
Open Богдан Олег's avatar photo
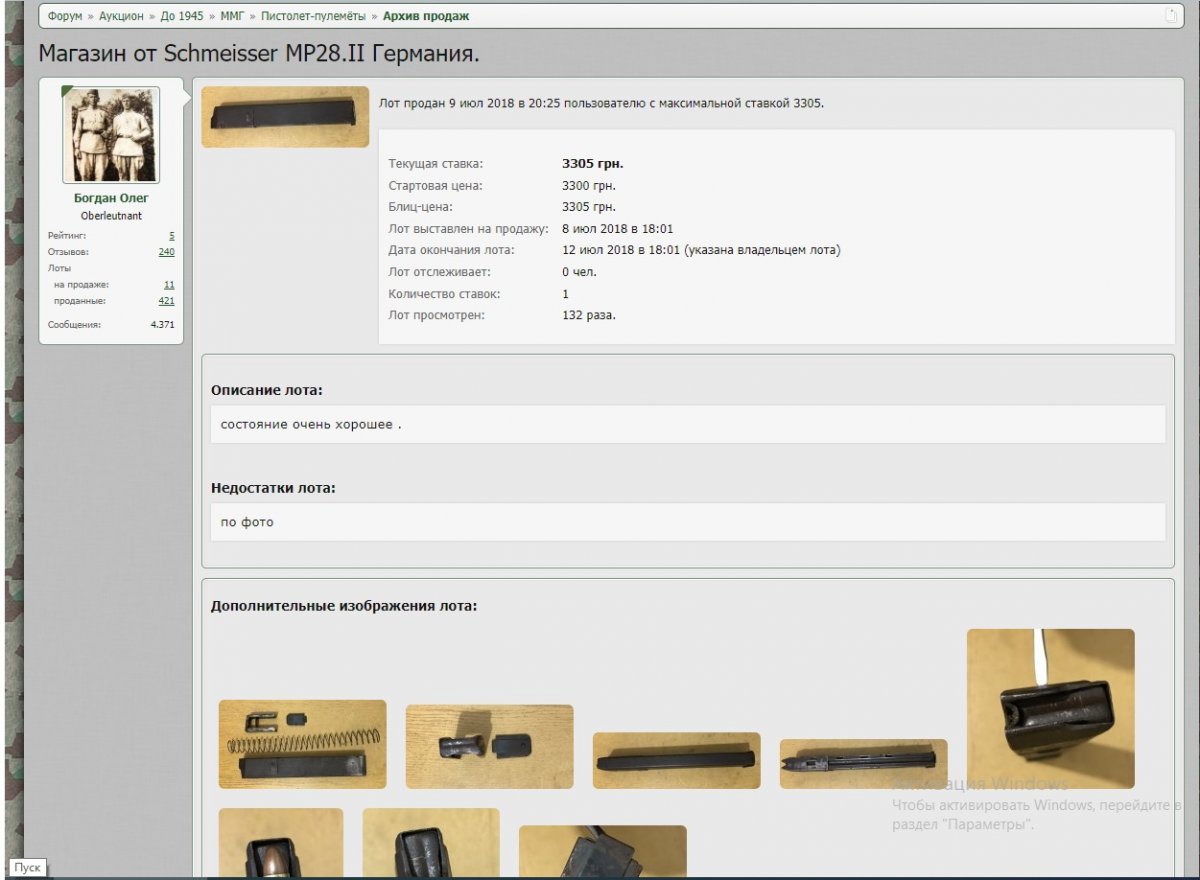coord(111,135)
